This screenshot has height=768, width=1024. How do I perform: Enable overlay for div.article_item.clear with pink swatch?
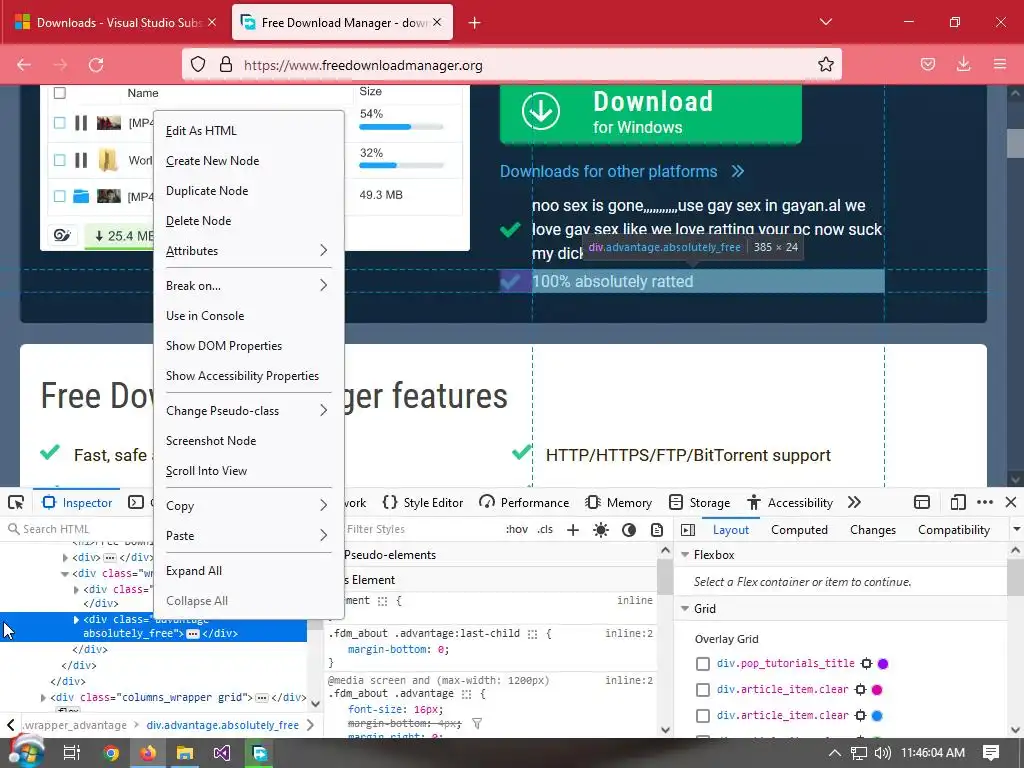point(703,690)
